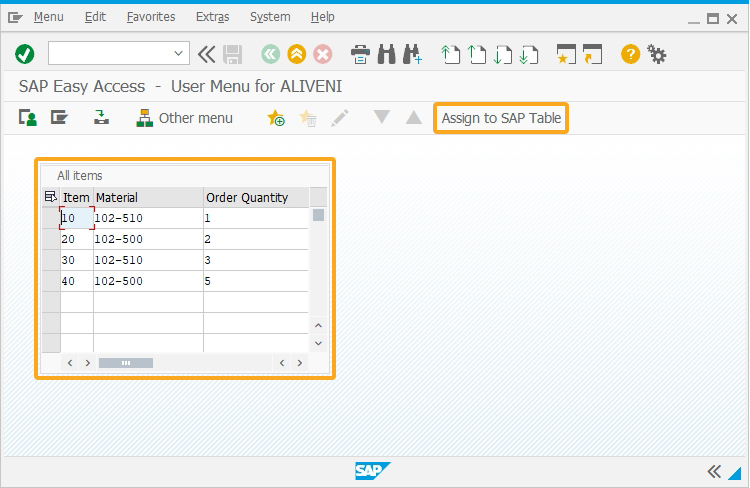The image size is (750, 488).
Task: Click the Create New Session icon
Action: (x=566, y=54)
